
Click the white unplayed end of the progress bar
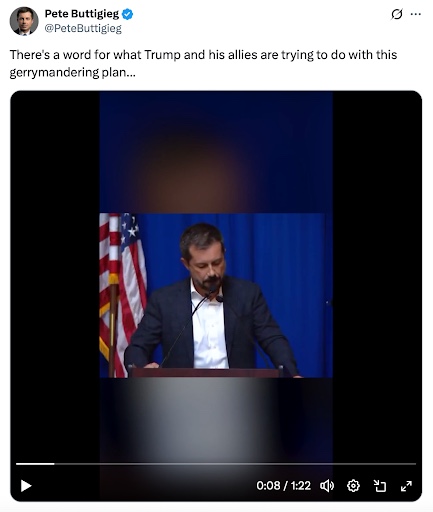pos(415,464)
